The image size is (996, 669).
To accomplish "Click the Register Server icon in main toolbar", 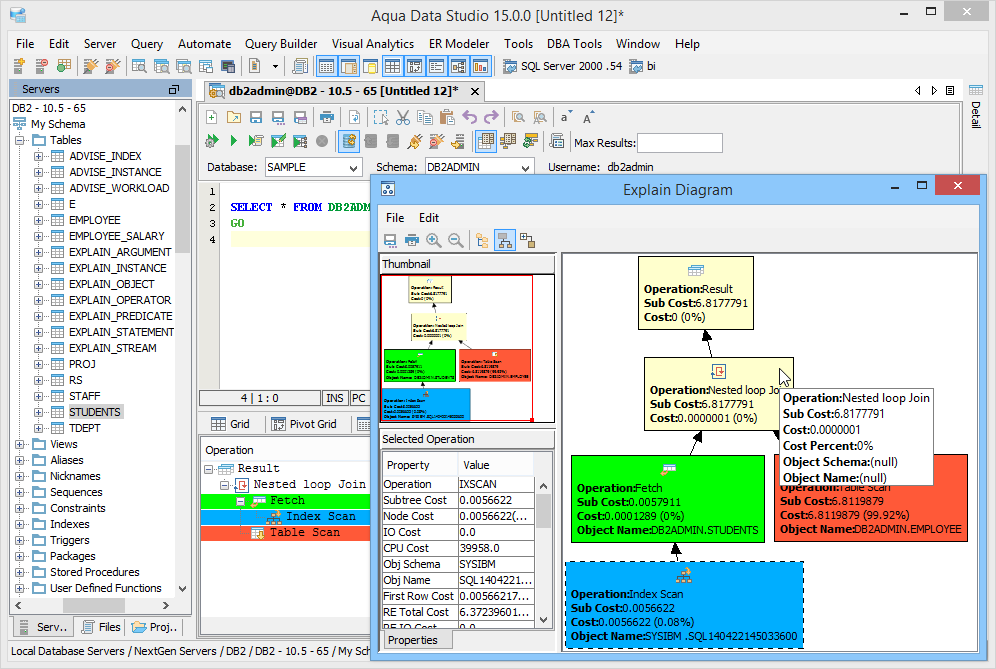I will coord(18,66).
